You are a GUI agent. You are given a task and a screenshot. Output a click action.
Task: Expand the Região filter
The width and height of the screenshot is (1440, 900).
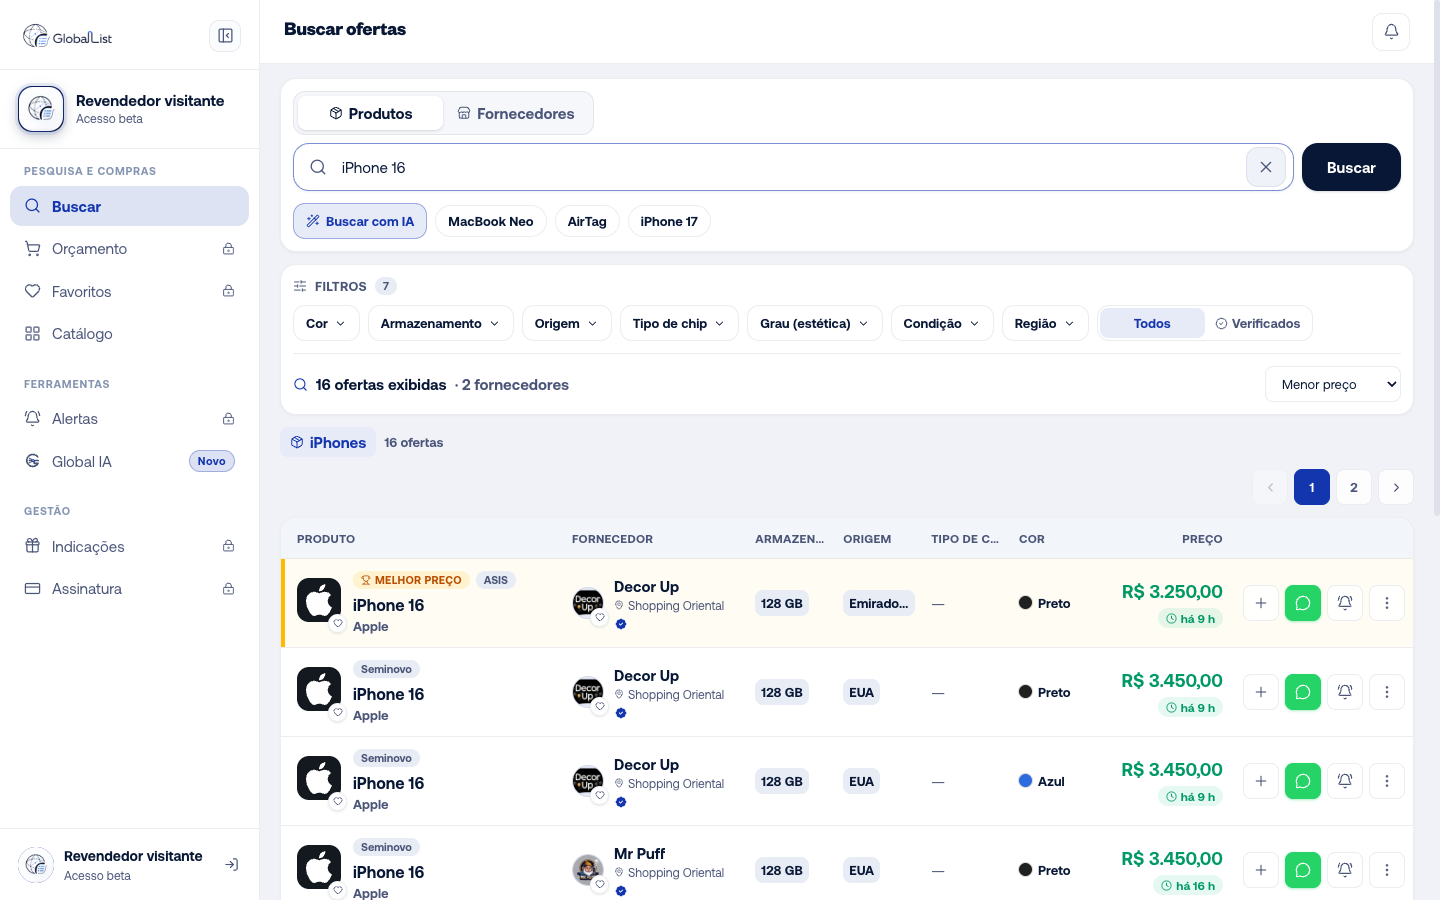pyautogui.click(x=1045, y=323)
